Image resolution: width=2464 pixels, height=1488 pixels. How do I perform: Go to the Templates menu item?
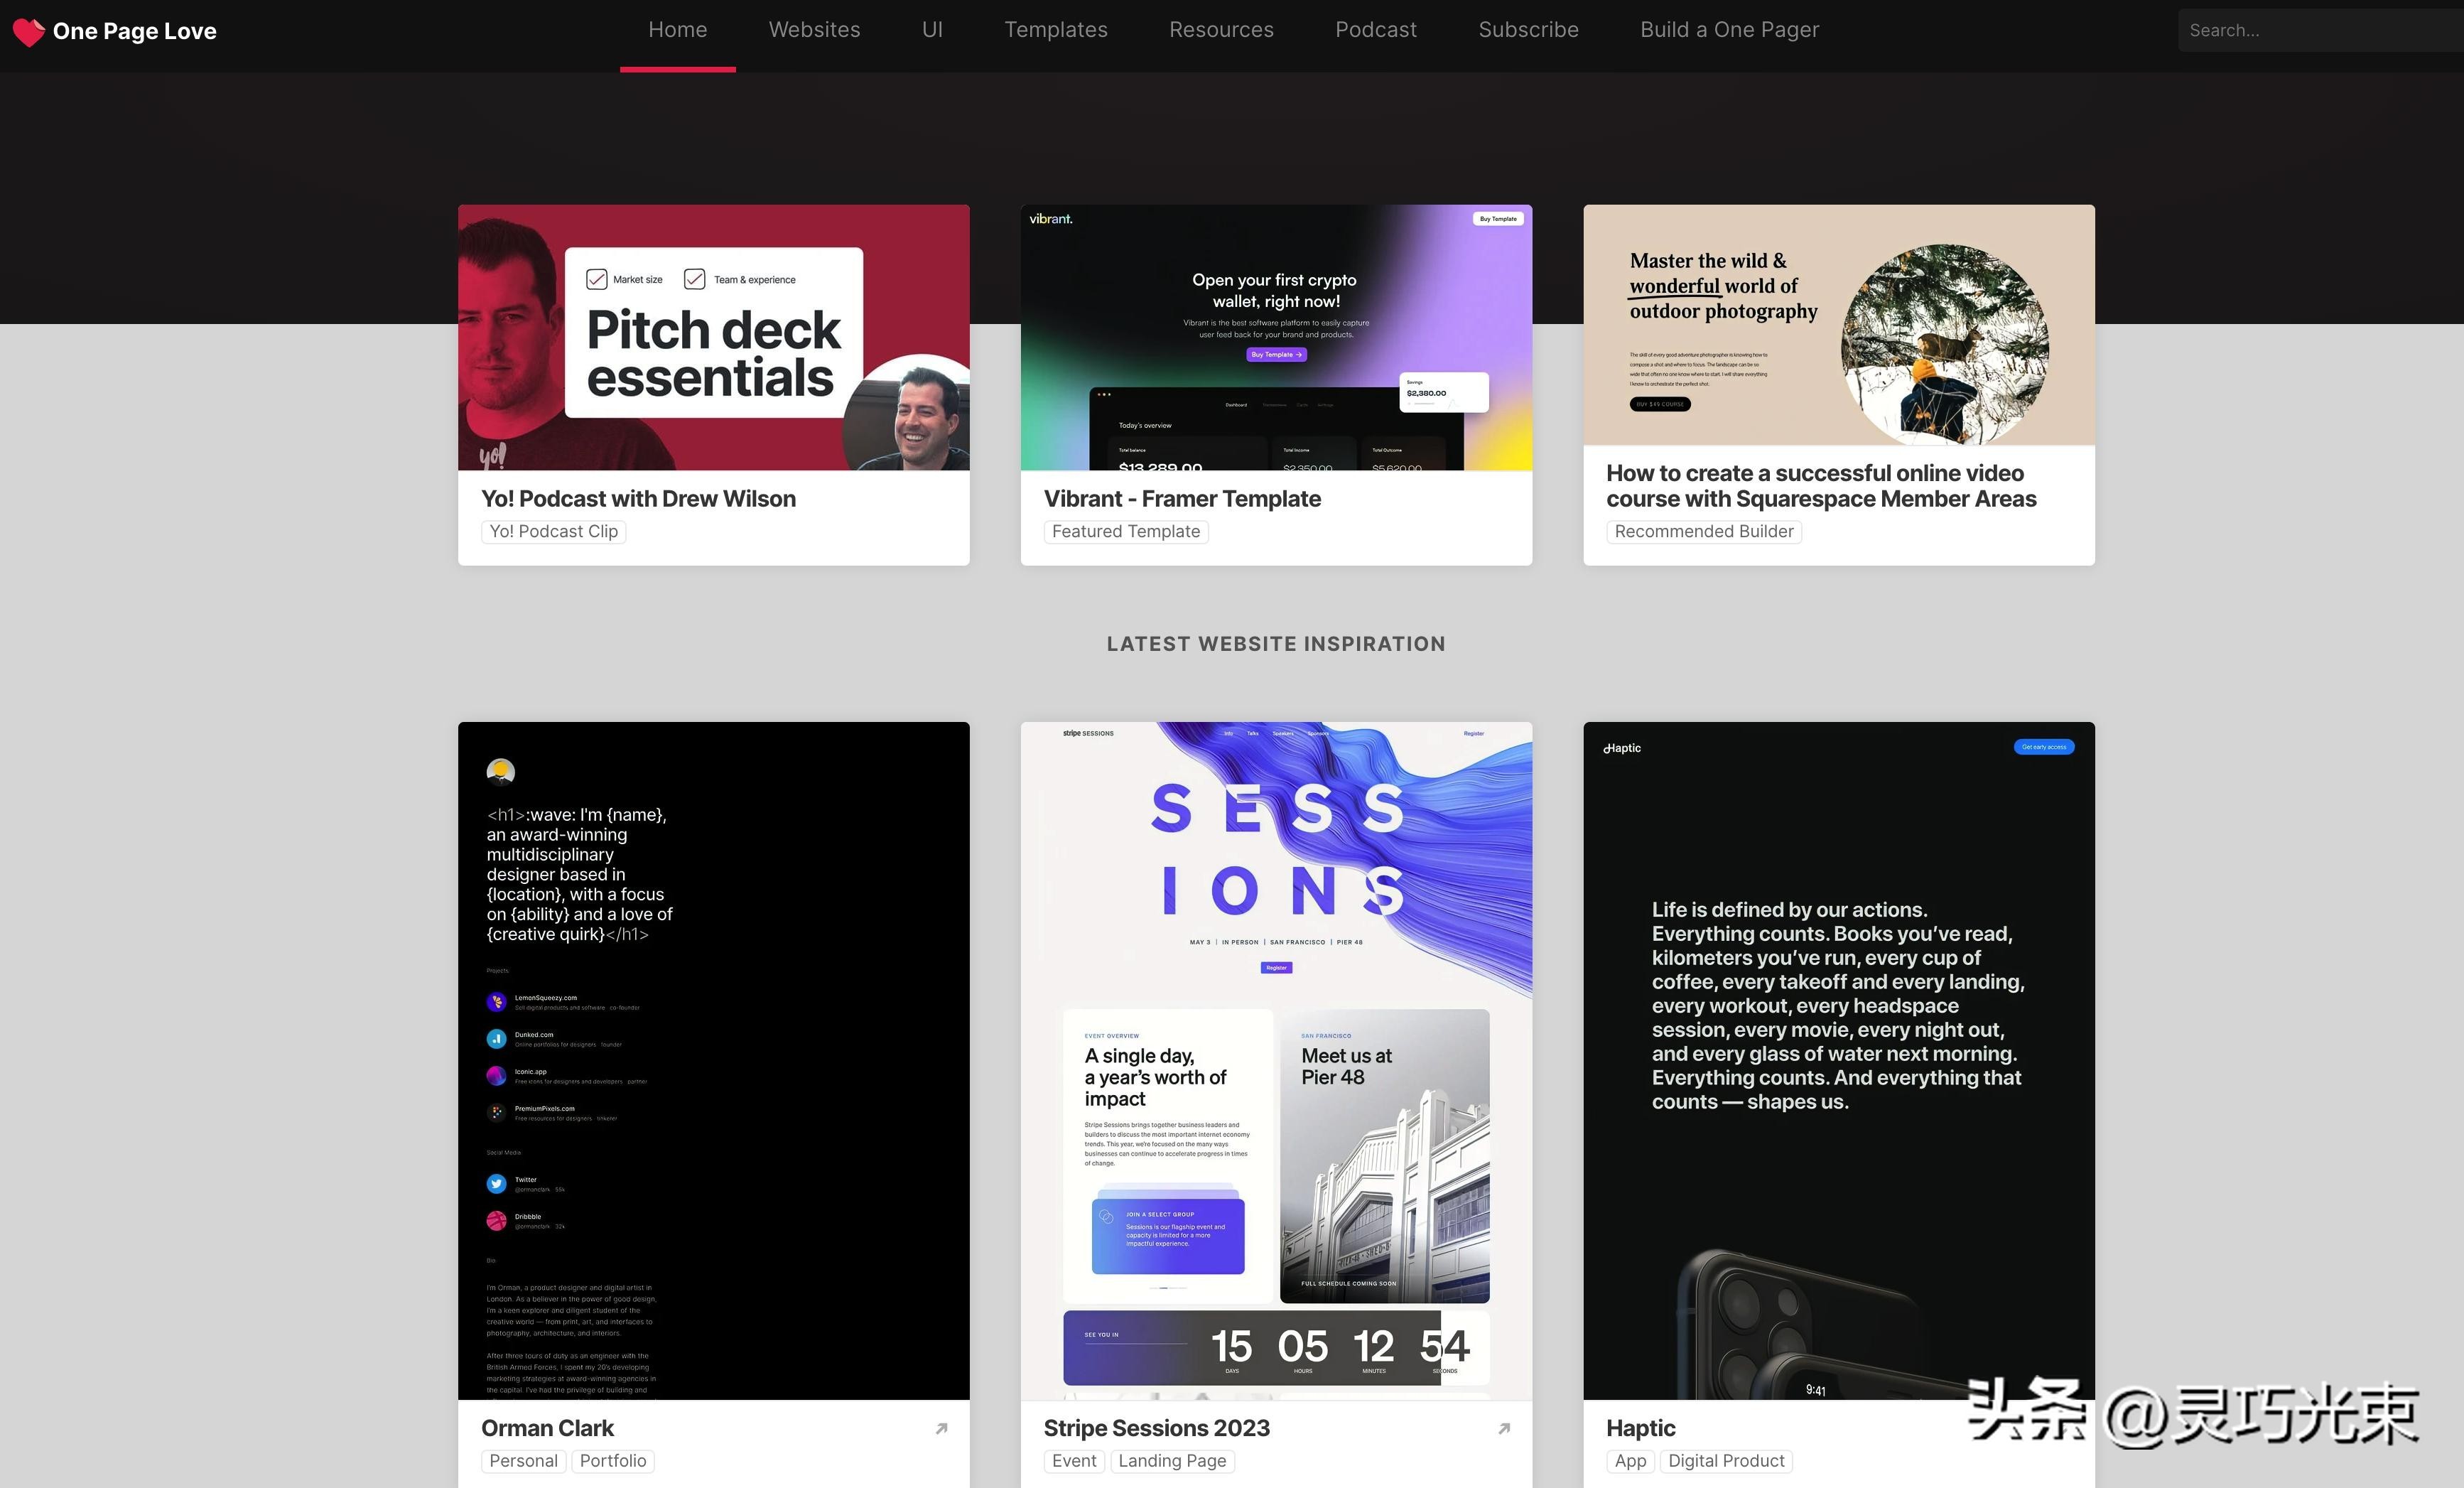click(1055, 30)
